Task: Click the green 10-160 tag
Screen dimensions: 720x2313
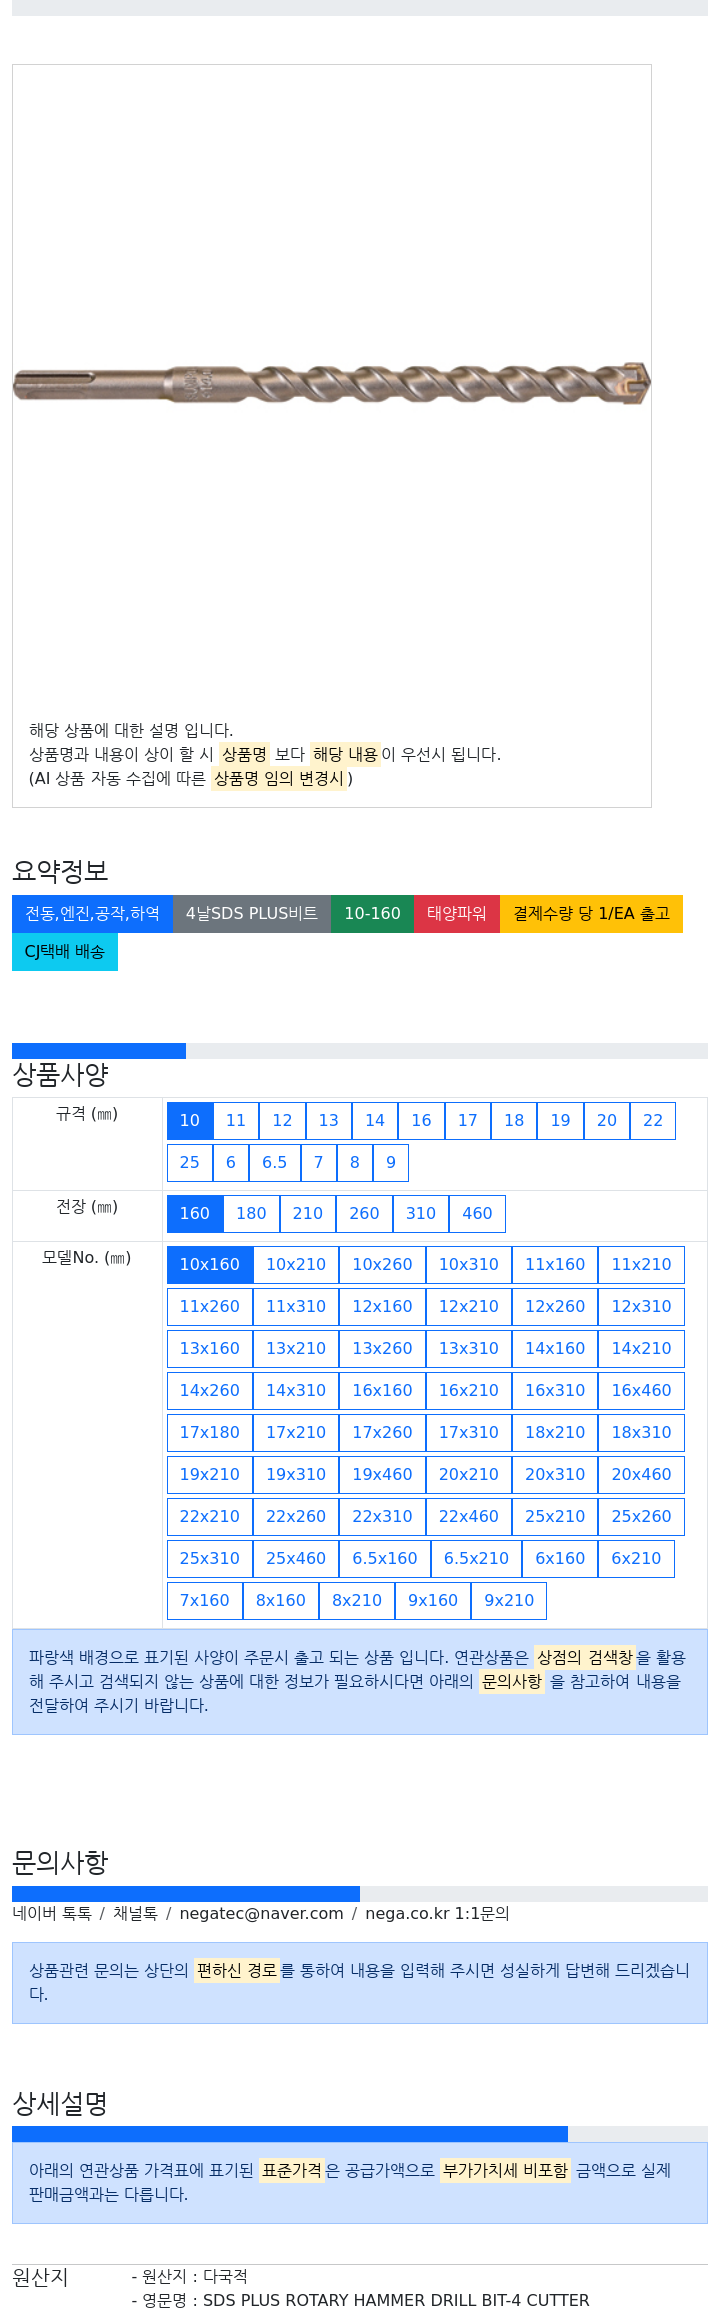Action: click(x=372, y=914)
